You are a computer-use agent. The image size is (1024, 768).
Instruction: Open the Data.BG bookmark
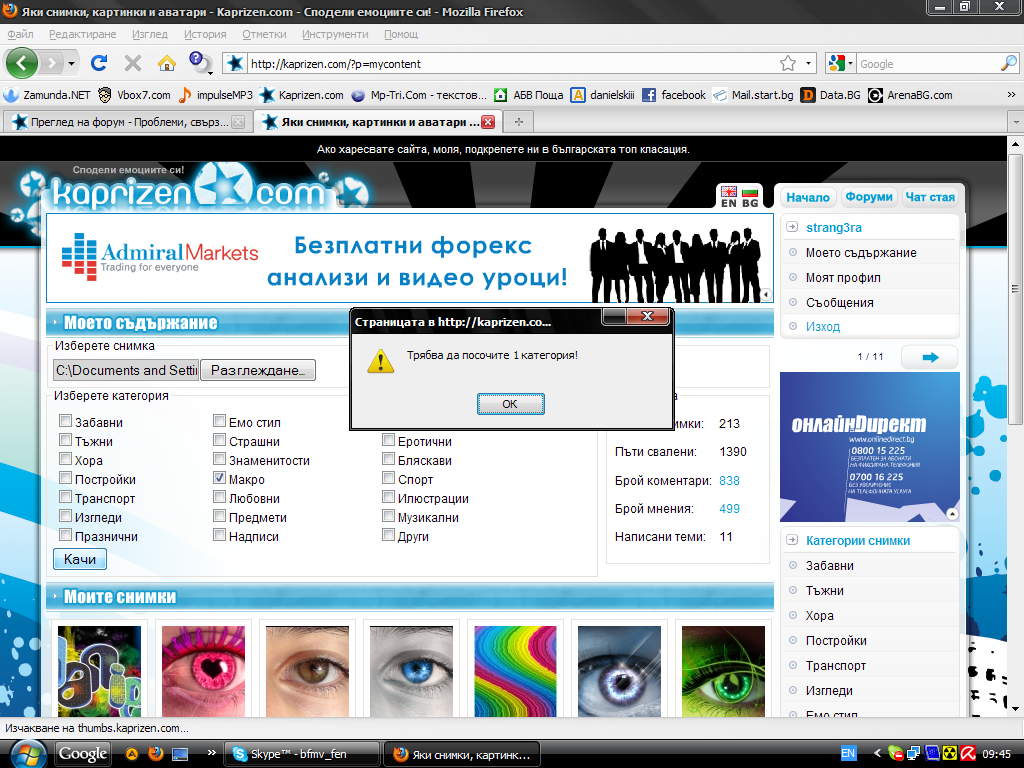[831, 95]
